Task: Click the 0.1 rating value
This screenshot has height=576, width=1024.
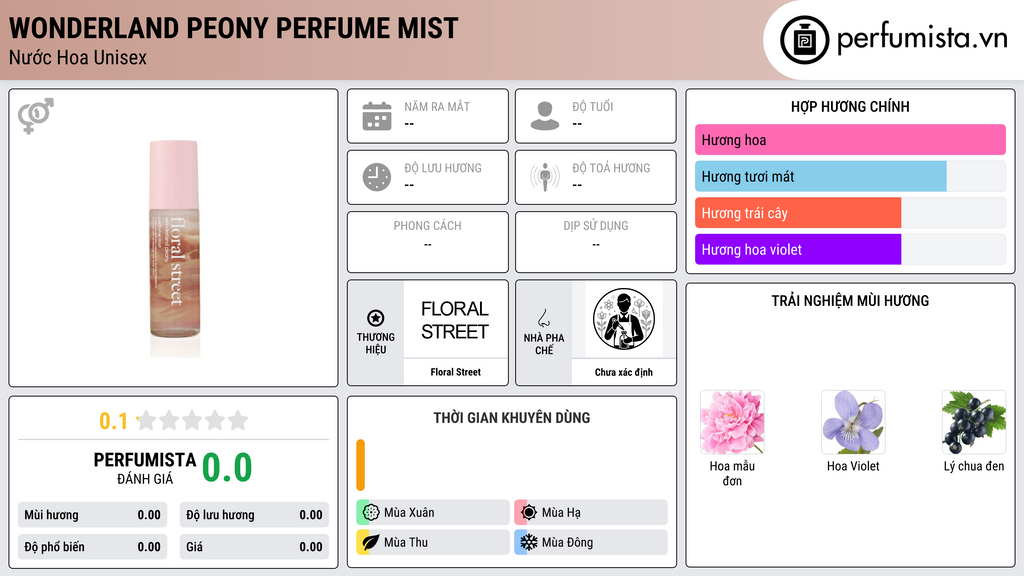Action: (x=113, y=421)
